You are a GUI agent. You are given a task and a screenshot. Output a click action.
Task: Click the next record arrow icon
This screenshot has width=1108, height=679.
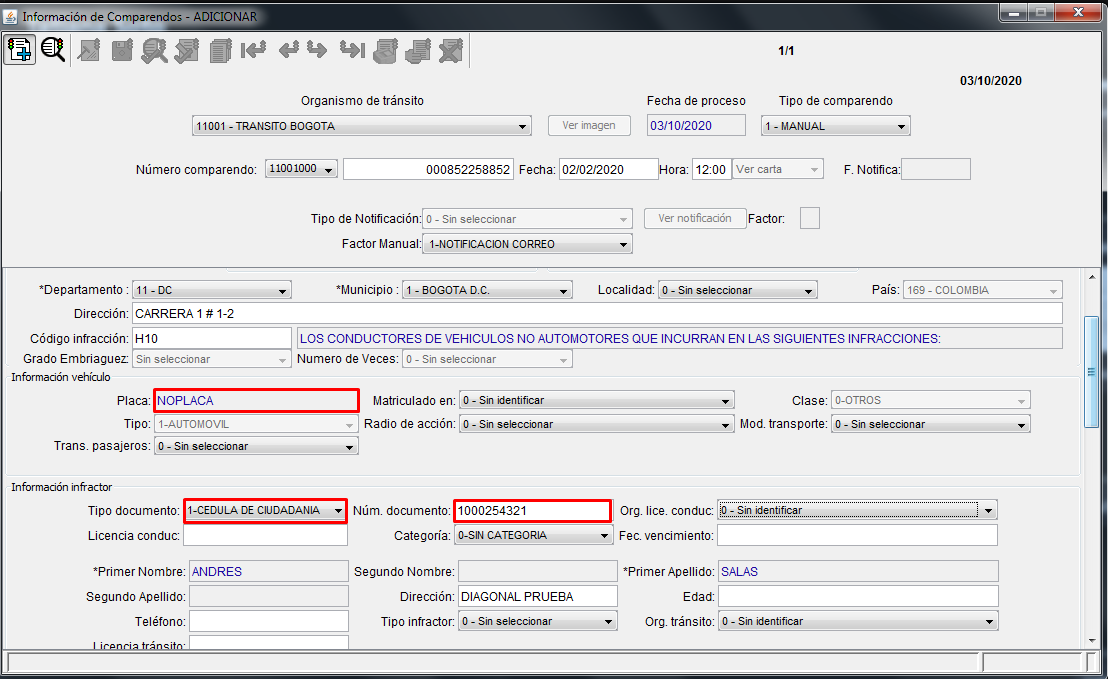click(317, 49)
